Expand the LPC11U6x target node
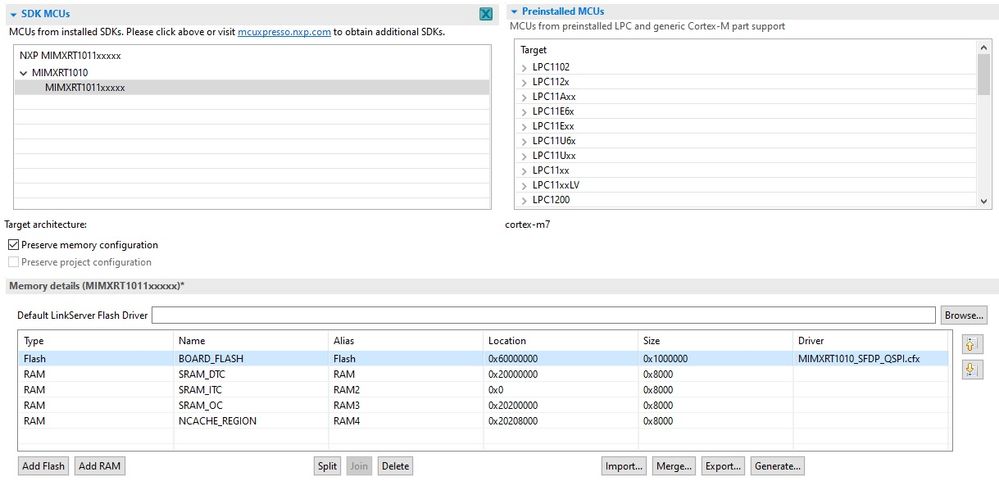This screenshot has height=481, width=999. tap(524, 141)
